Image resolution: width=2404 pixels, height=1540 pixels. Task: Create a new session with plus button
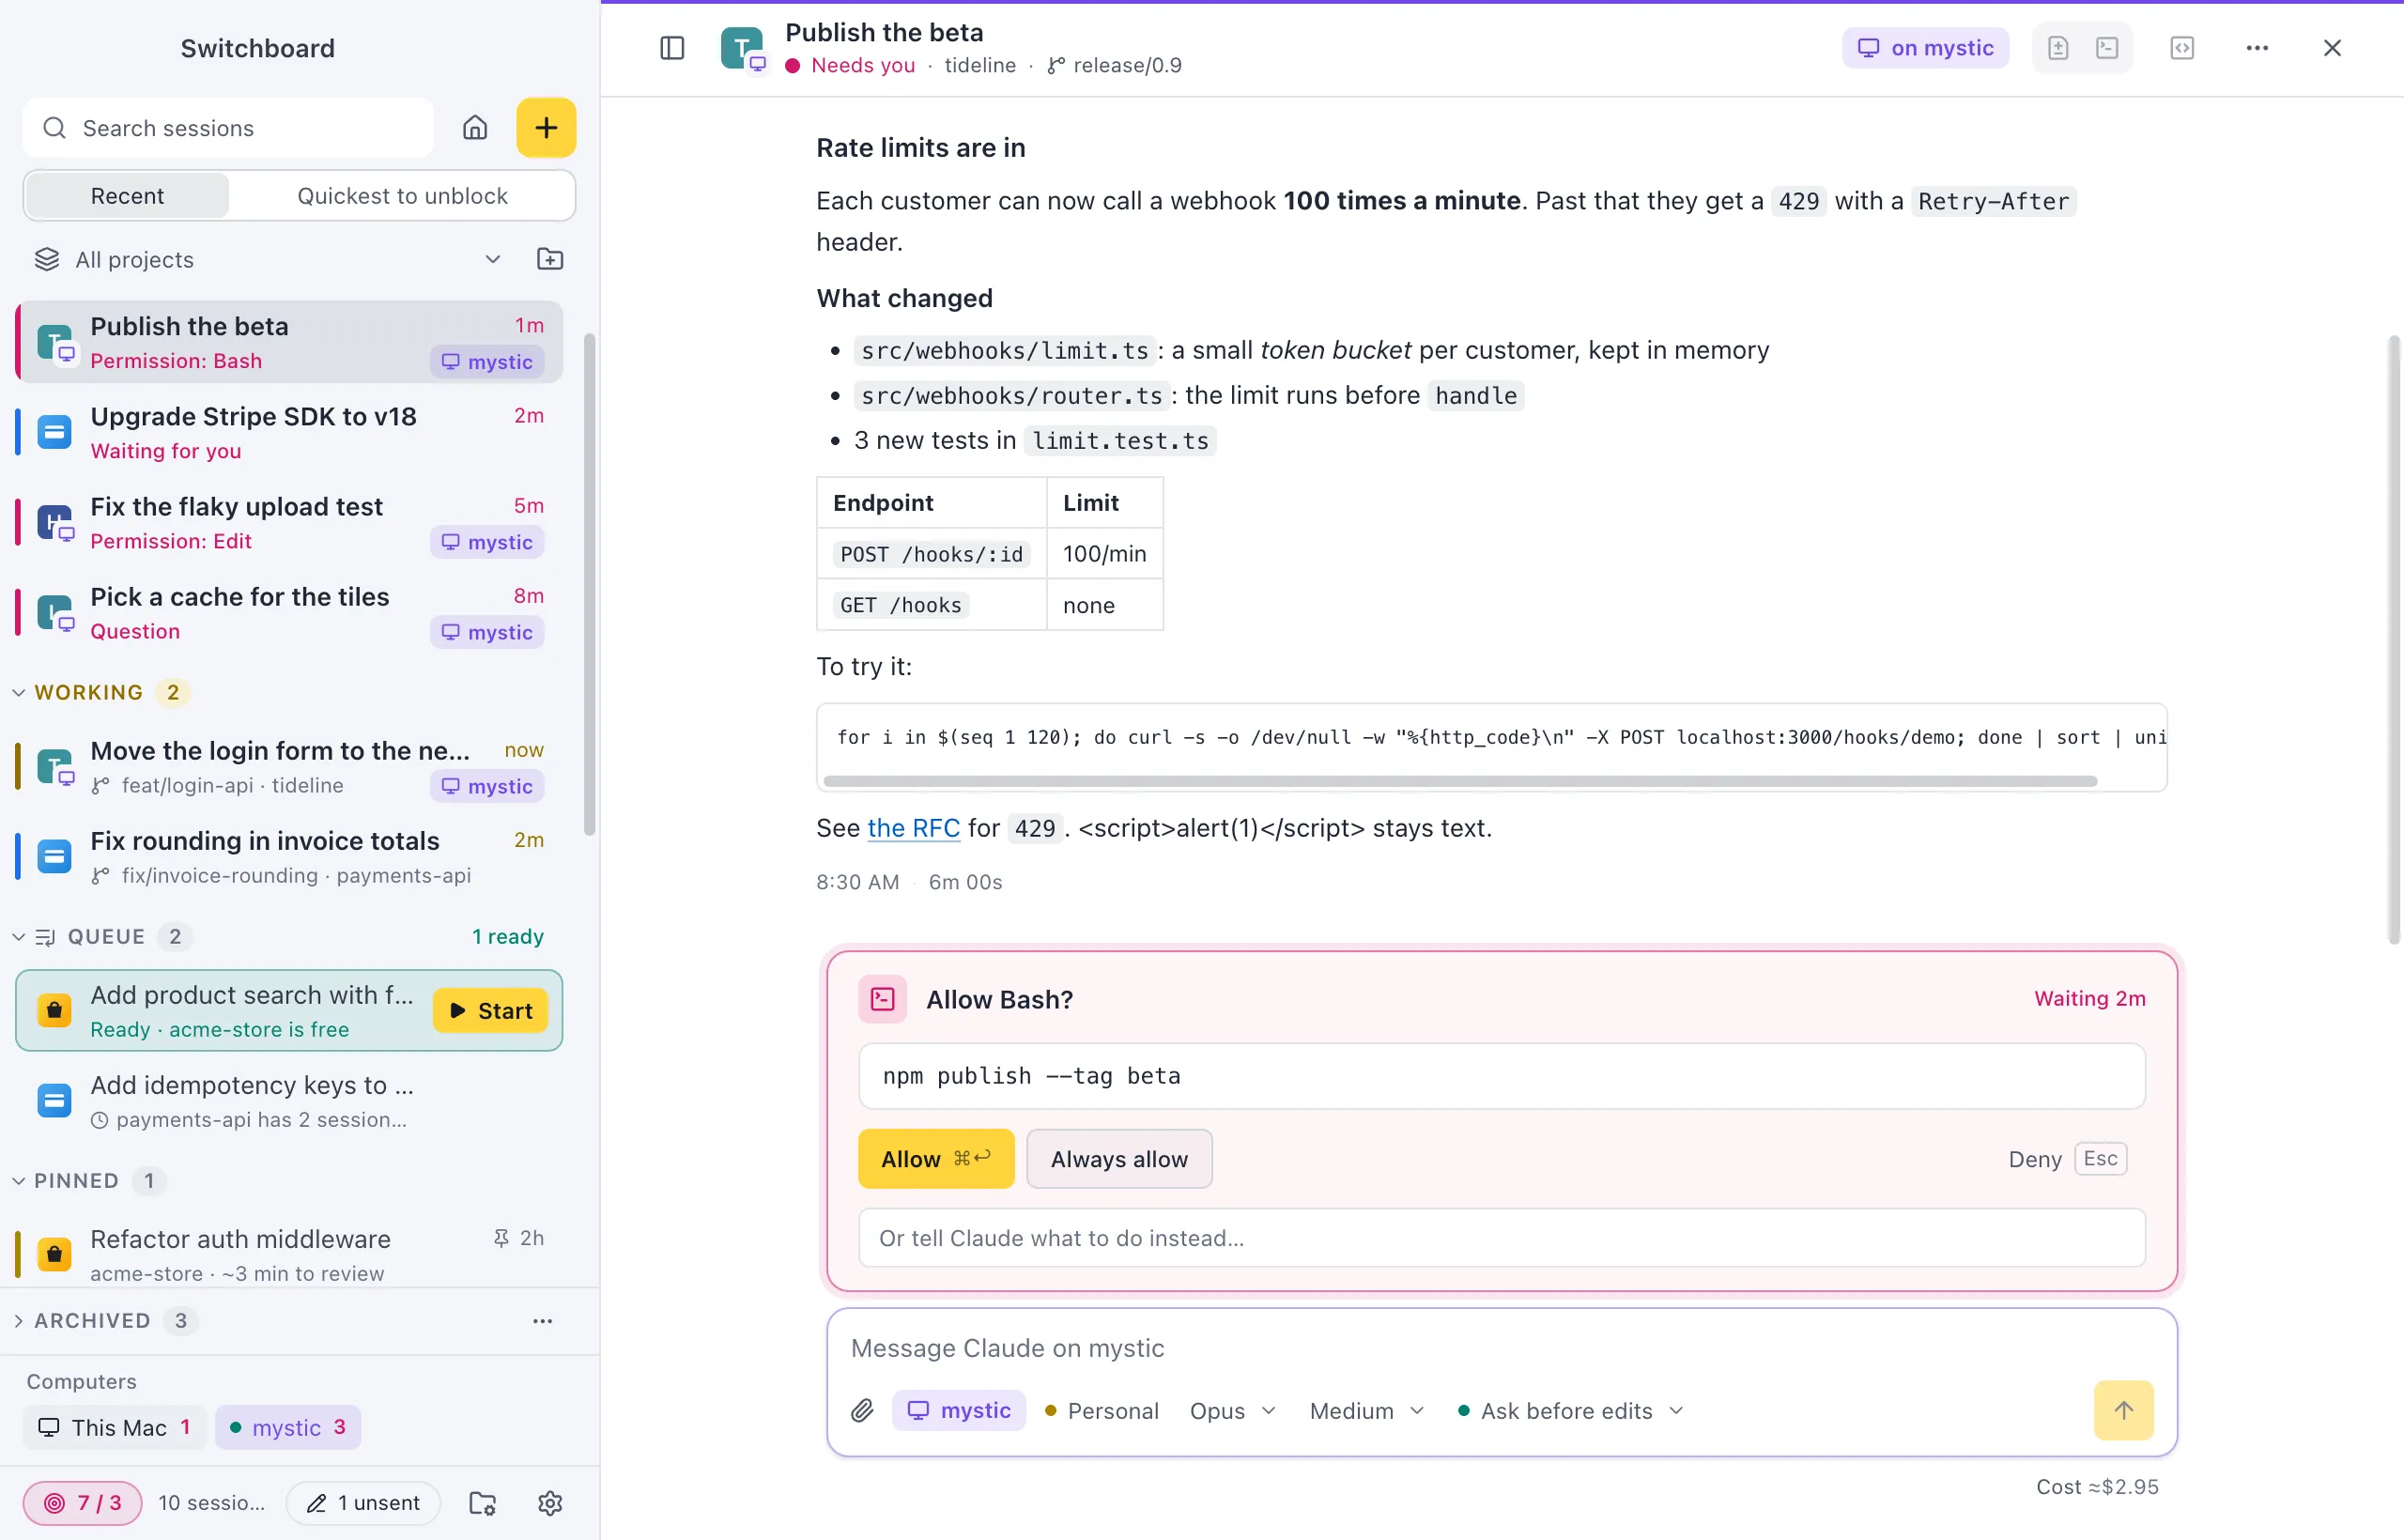click(546, 128)
